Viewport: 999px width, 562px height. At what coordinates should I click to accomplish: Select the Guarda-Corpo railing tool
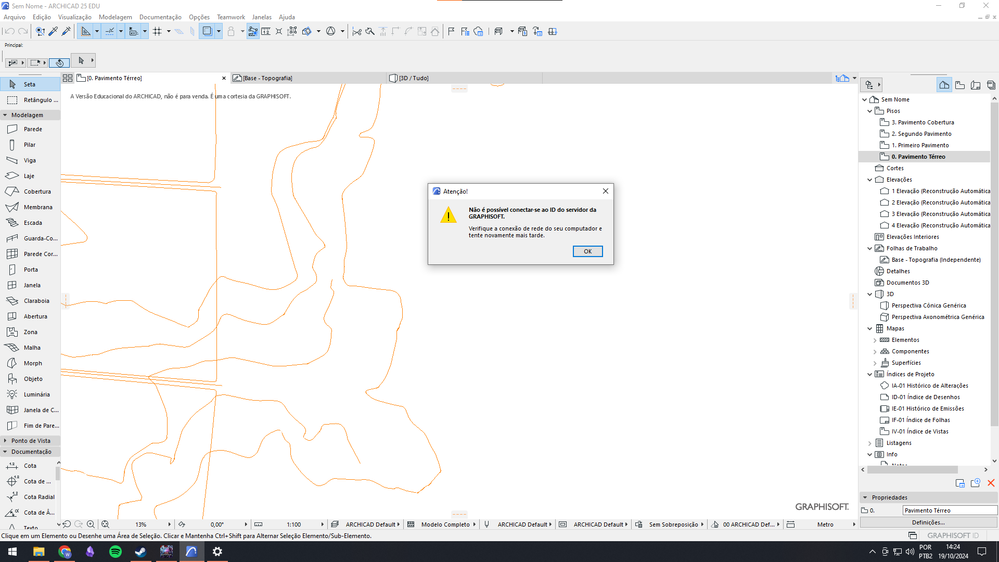30,238
